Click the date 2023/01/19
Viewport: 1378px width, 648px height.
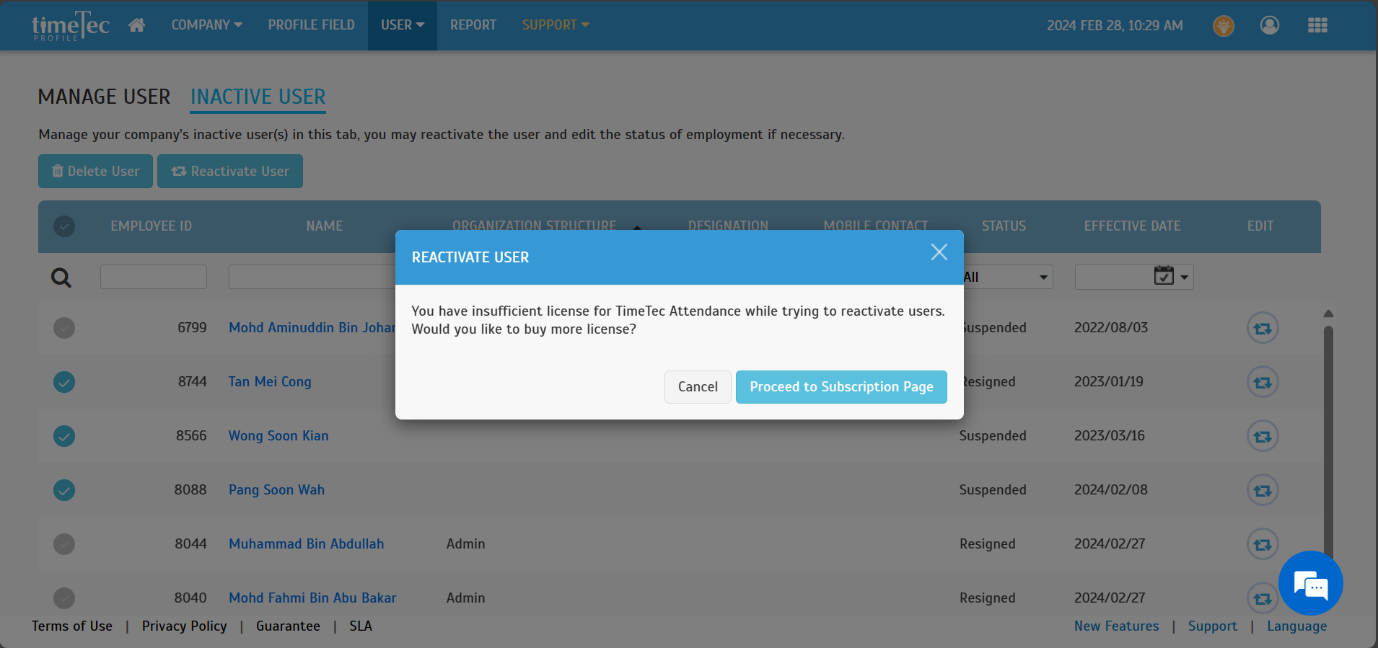pyautogui.click(x=1111, y=382)
